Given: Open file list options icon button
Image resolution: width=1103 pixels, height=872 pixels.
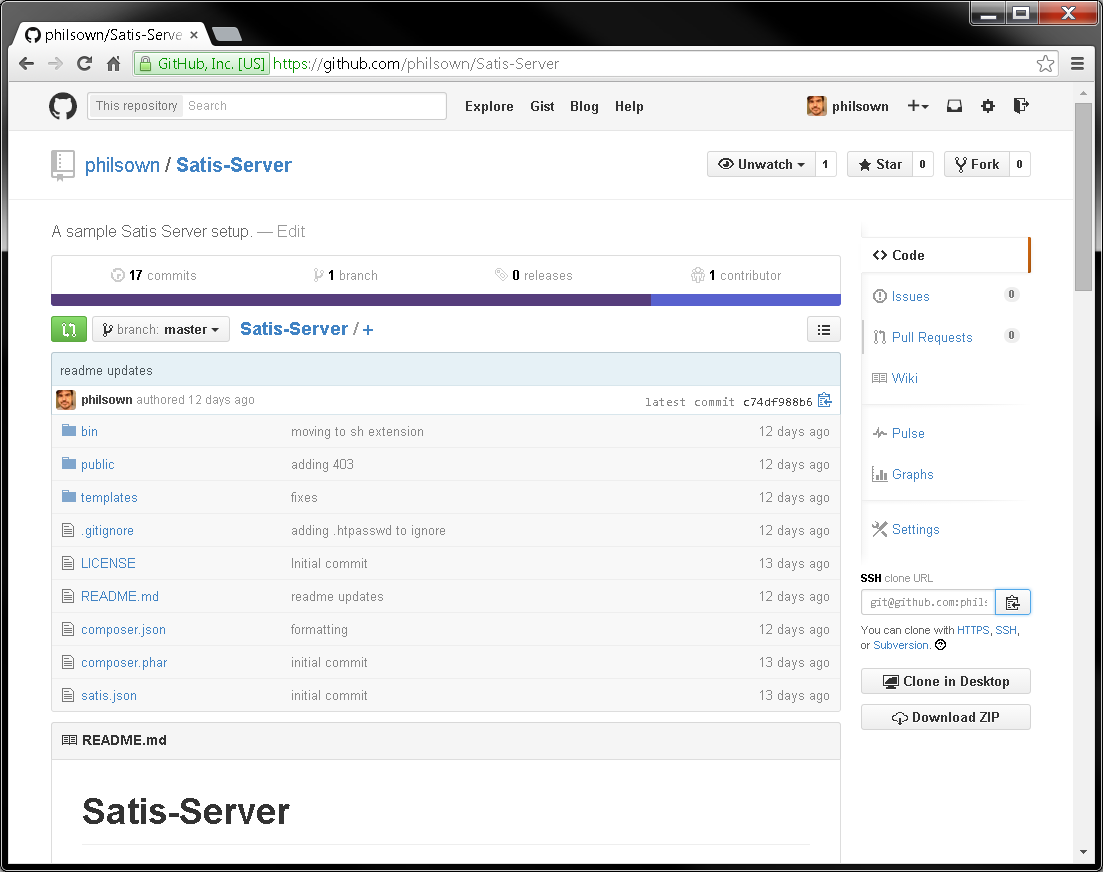Looking at the screenshot, I should 824,330.
